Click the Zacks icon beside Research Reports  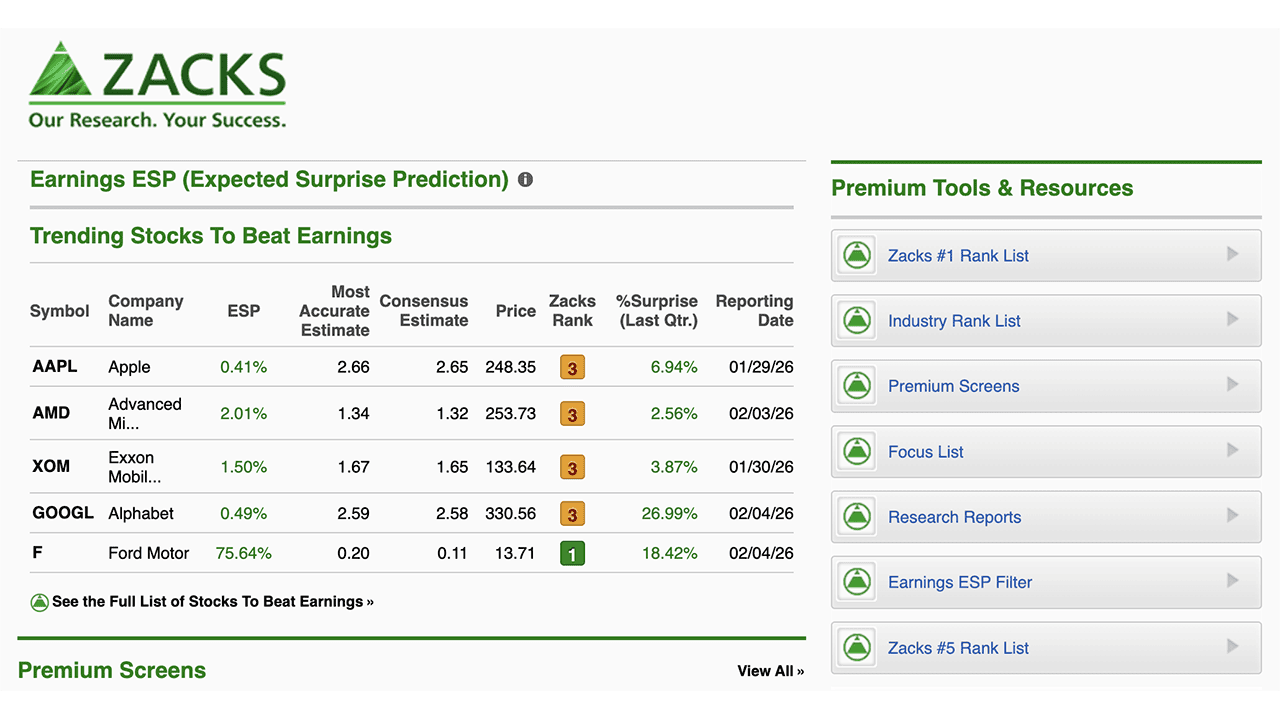[x=857, y=516]
